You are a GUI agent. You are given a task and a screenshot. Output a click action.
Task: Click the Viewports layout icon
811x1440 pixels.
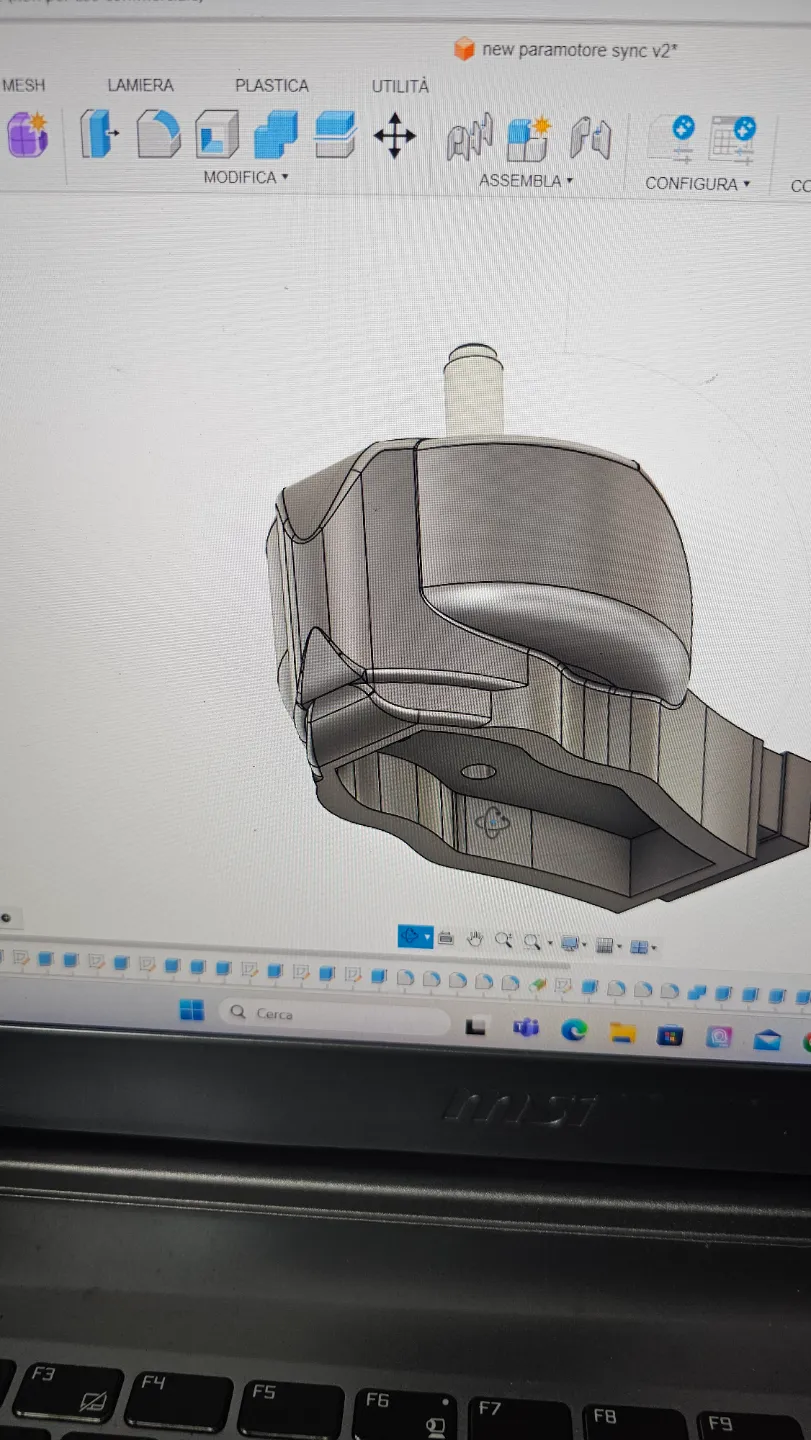[639, 946]
